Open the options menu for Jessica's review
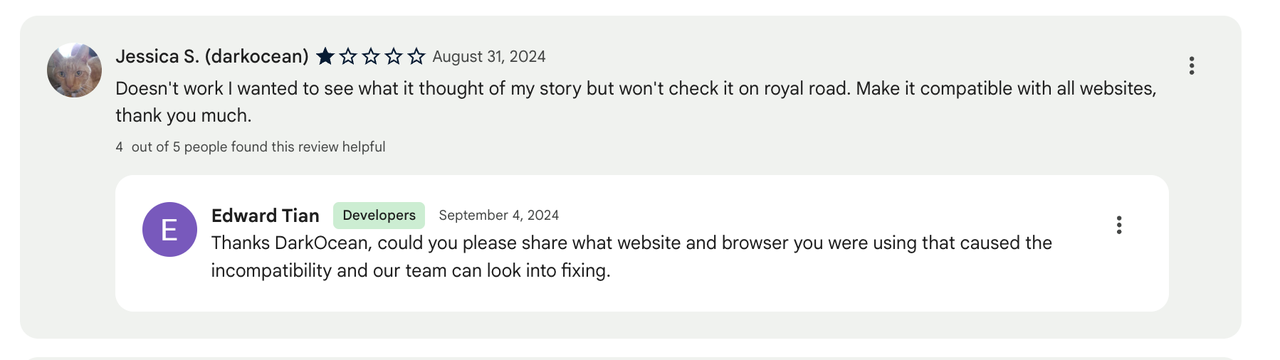This screenshot has height=360, width=1280. point(1191,66)
